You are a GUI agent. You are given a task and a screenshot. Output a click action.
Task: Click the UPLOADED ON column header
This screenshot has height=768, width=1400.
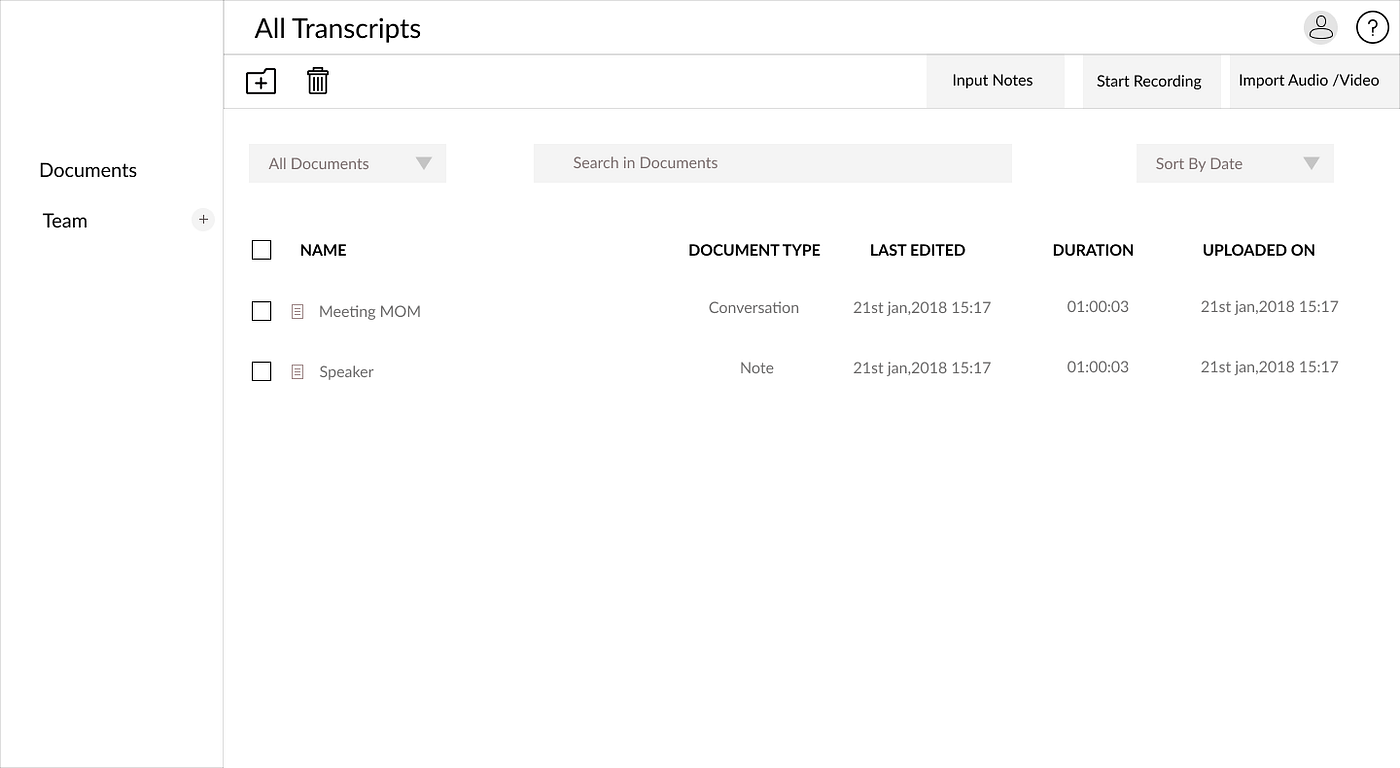pos(1259,250)
